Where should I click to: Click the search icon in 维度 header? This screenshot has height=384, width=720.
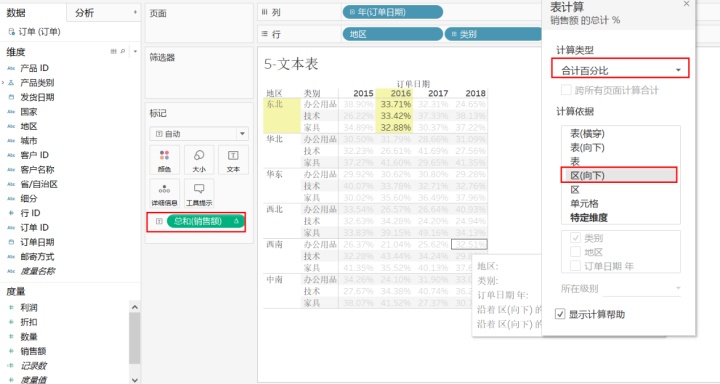[123, 51]
